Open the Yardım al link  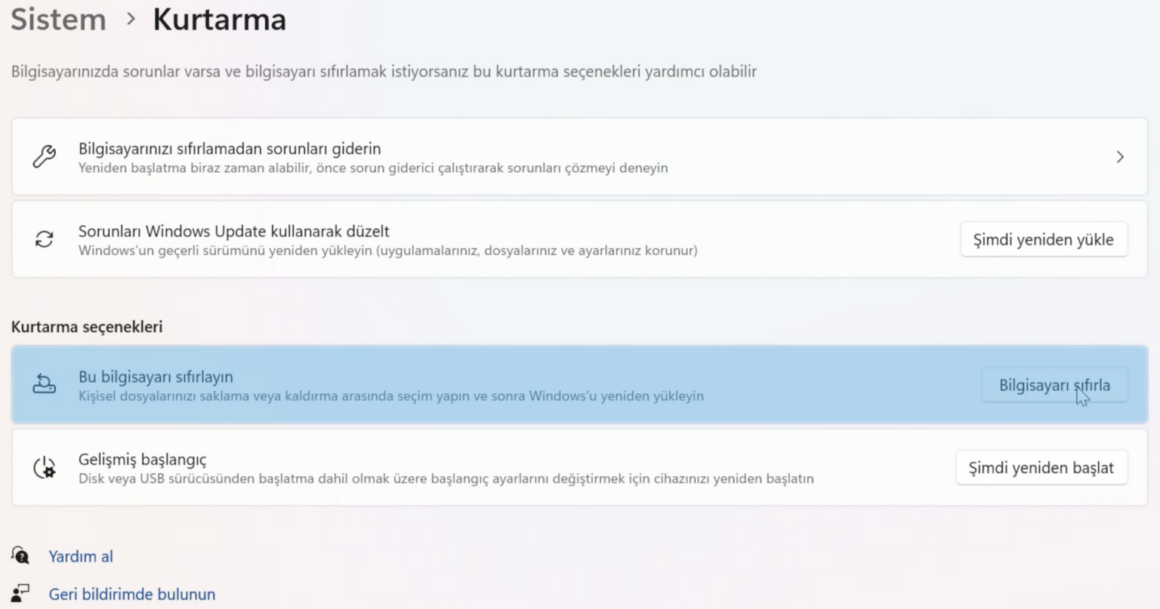click(81, 556)
